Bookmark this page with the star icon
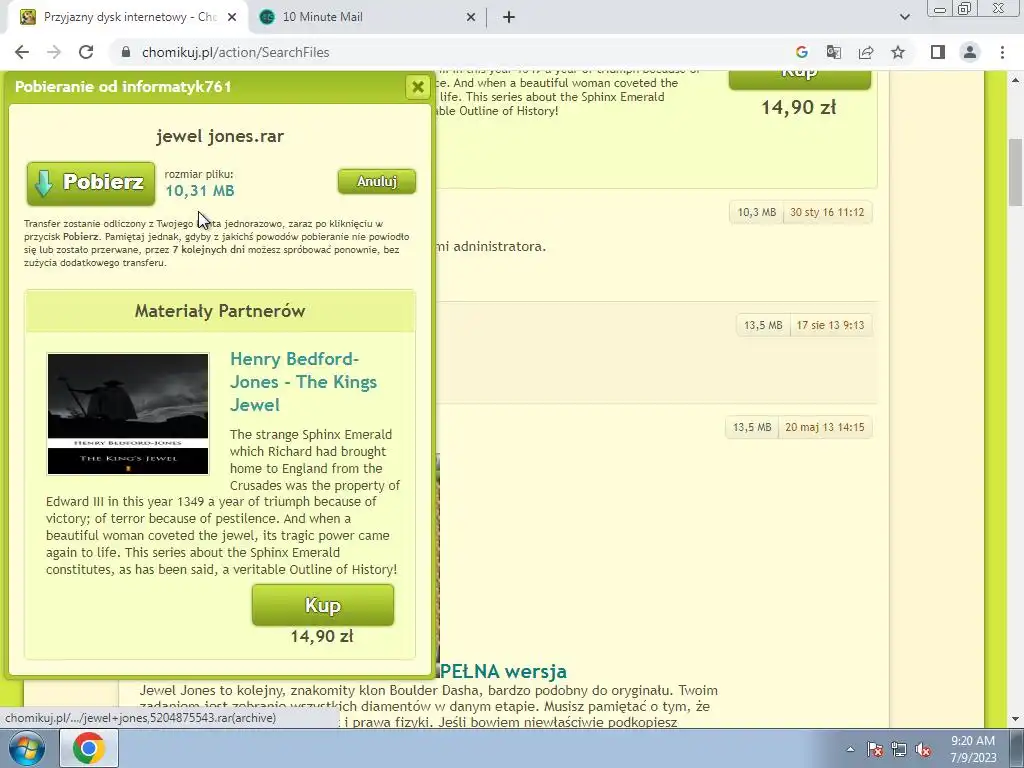The width and height of the screenshot is (1024, 768). [x=898, y=52]
